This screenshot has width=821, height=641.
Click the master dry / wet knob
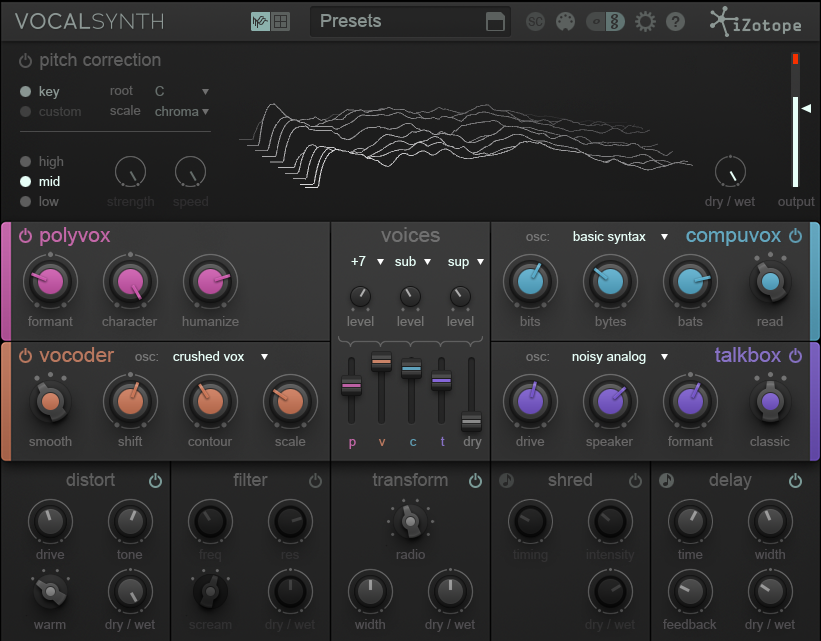coord(730,172)
